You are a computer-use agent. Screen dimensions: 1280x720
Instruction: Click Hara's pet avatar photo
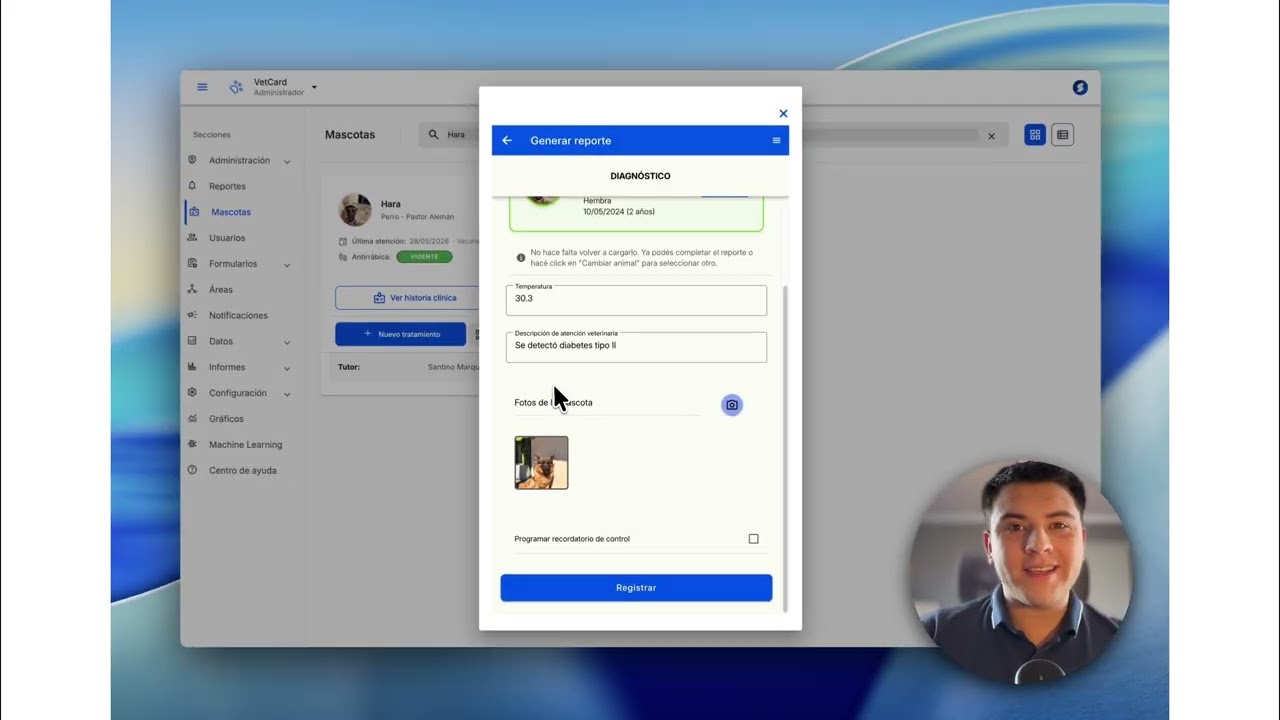pos(355,210)
